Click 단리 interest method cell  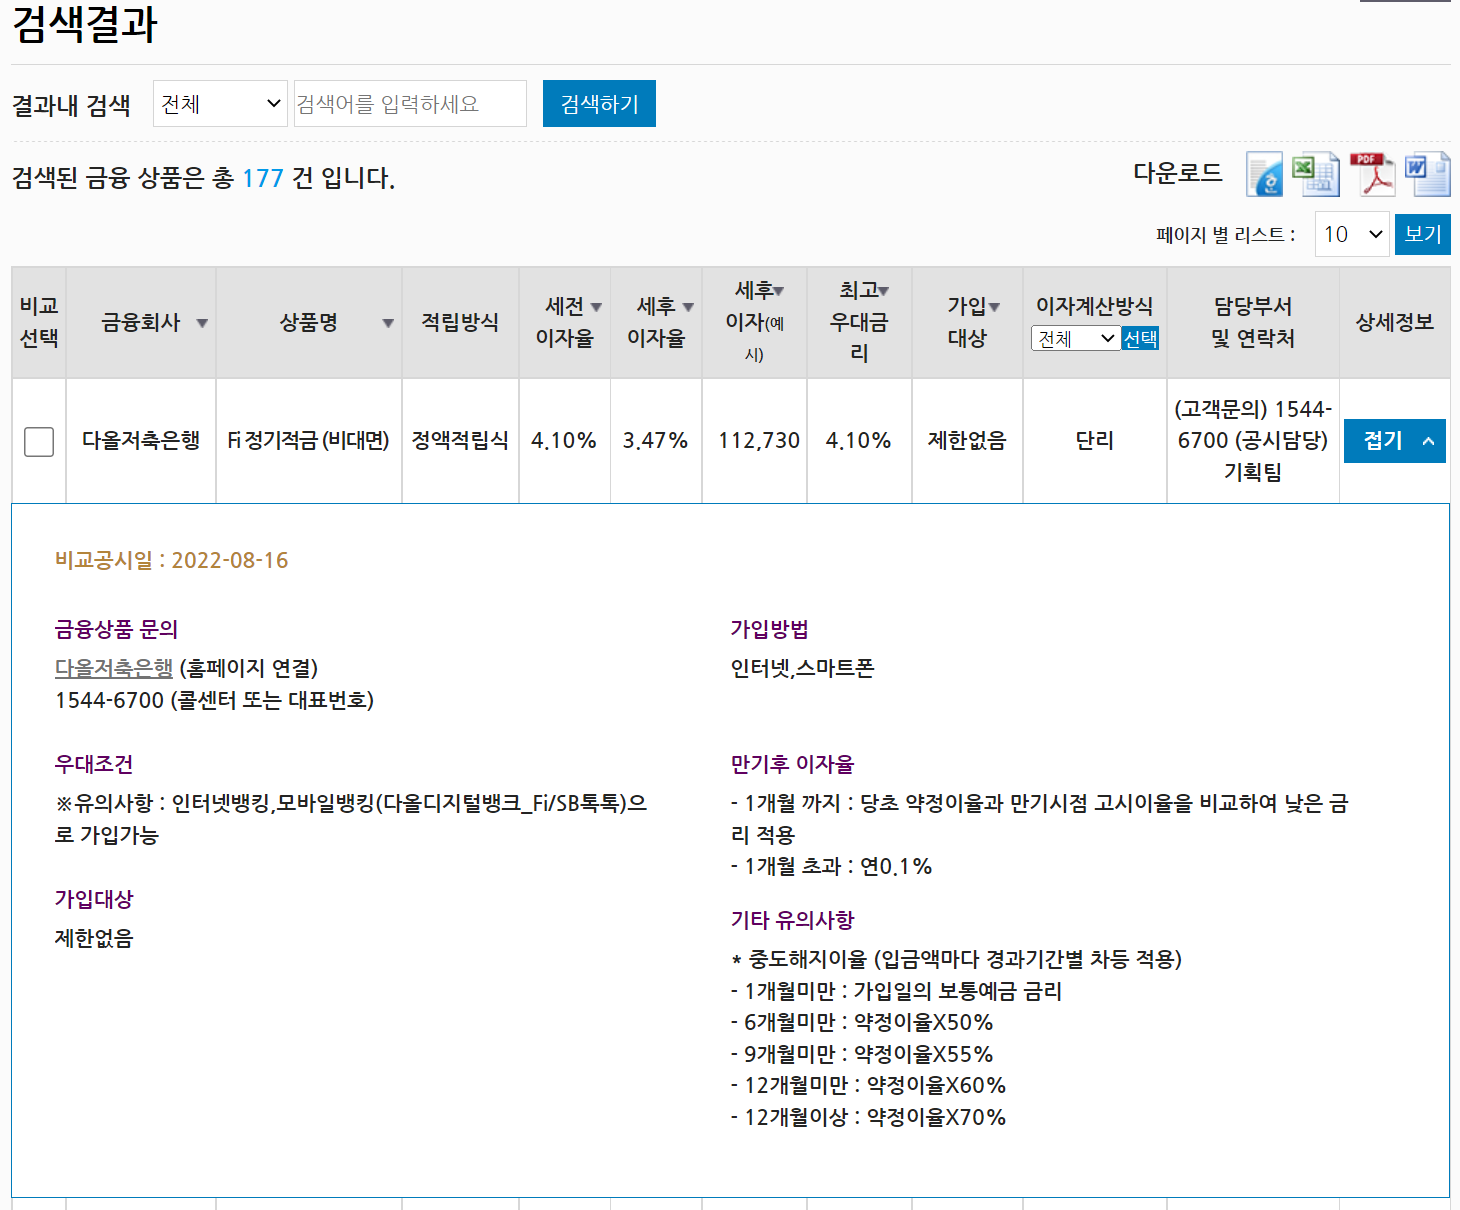1095,441
